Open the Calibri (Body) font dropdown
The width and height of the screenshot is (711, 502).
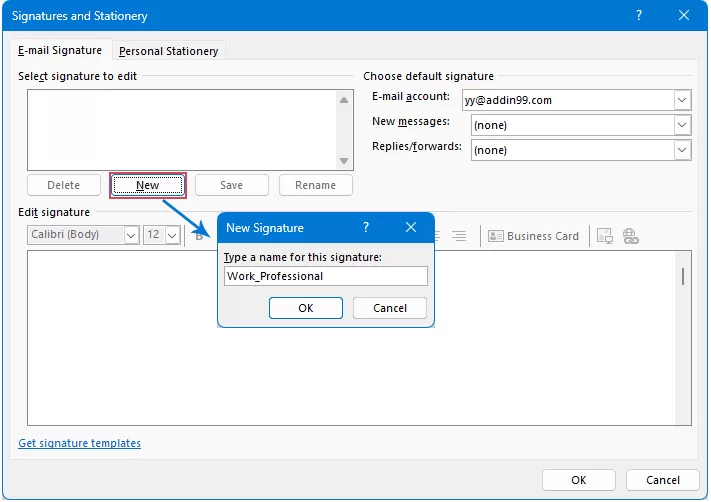coord(131,235)
